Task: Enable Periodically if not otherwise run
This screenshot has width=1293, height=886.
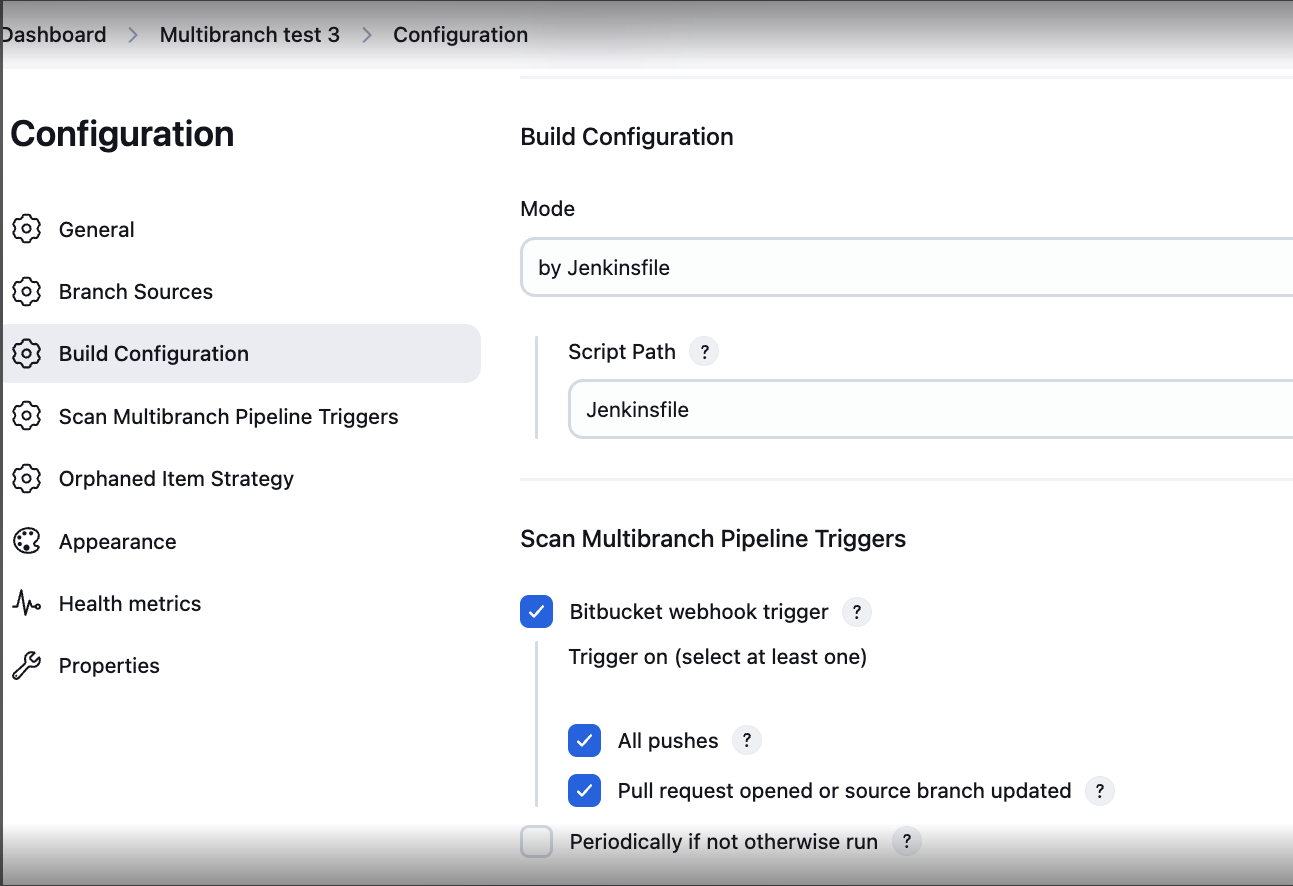Action: point(537,842)
